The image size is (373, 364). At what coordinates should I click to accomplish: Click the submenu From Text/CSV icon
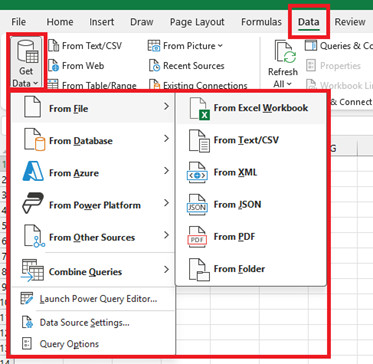click(x=199, y=140)
